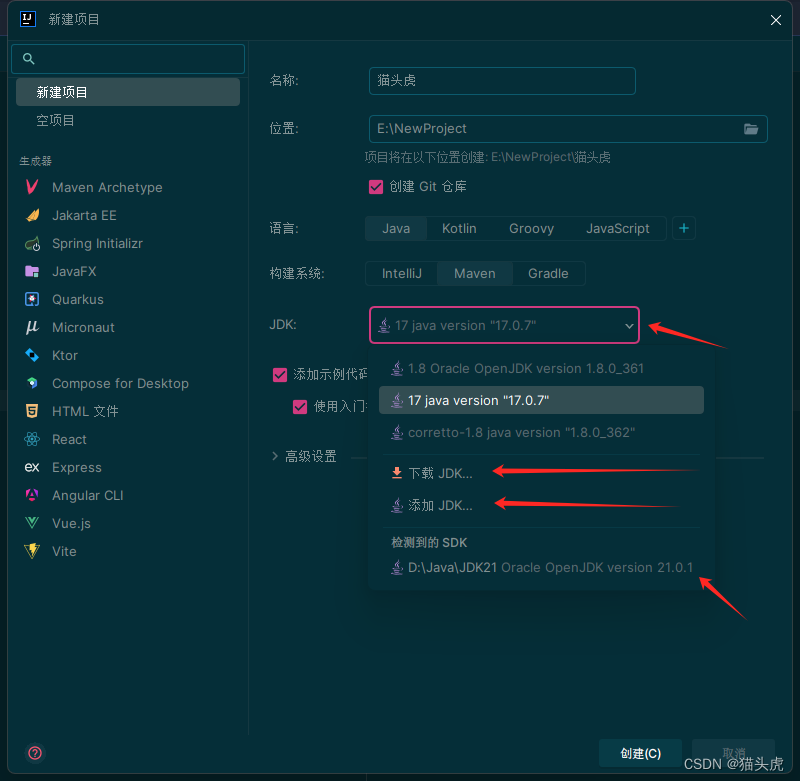Viewport: 800px width, 781px height.
Task: Select Quarkus generator
Action: [128, 299]
